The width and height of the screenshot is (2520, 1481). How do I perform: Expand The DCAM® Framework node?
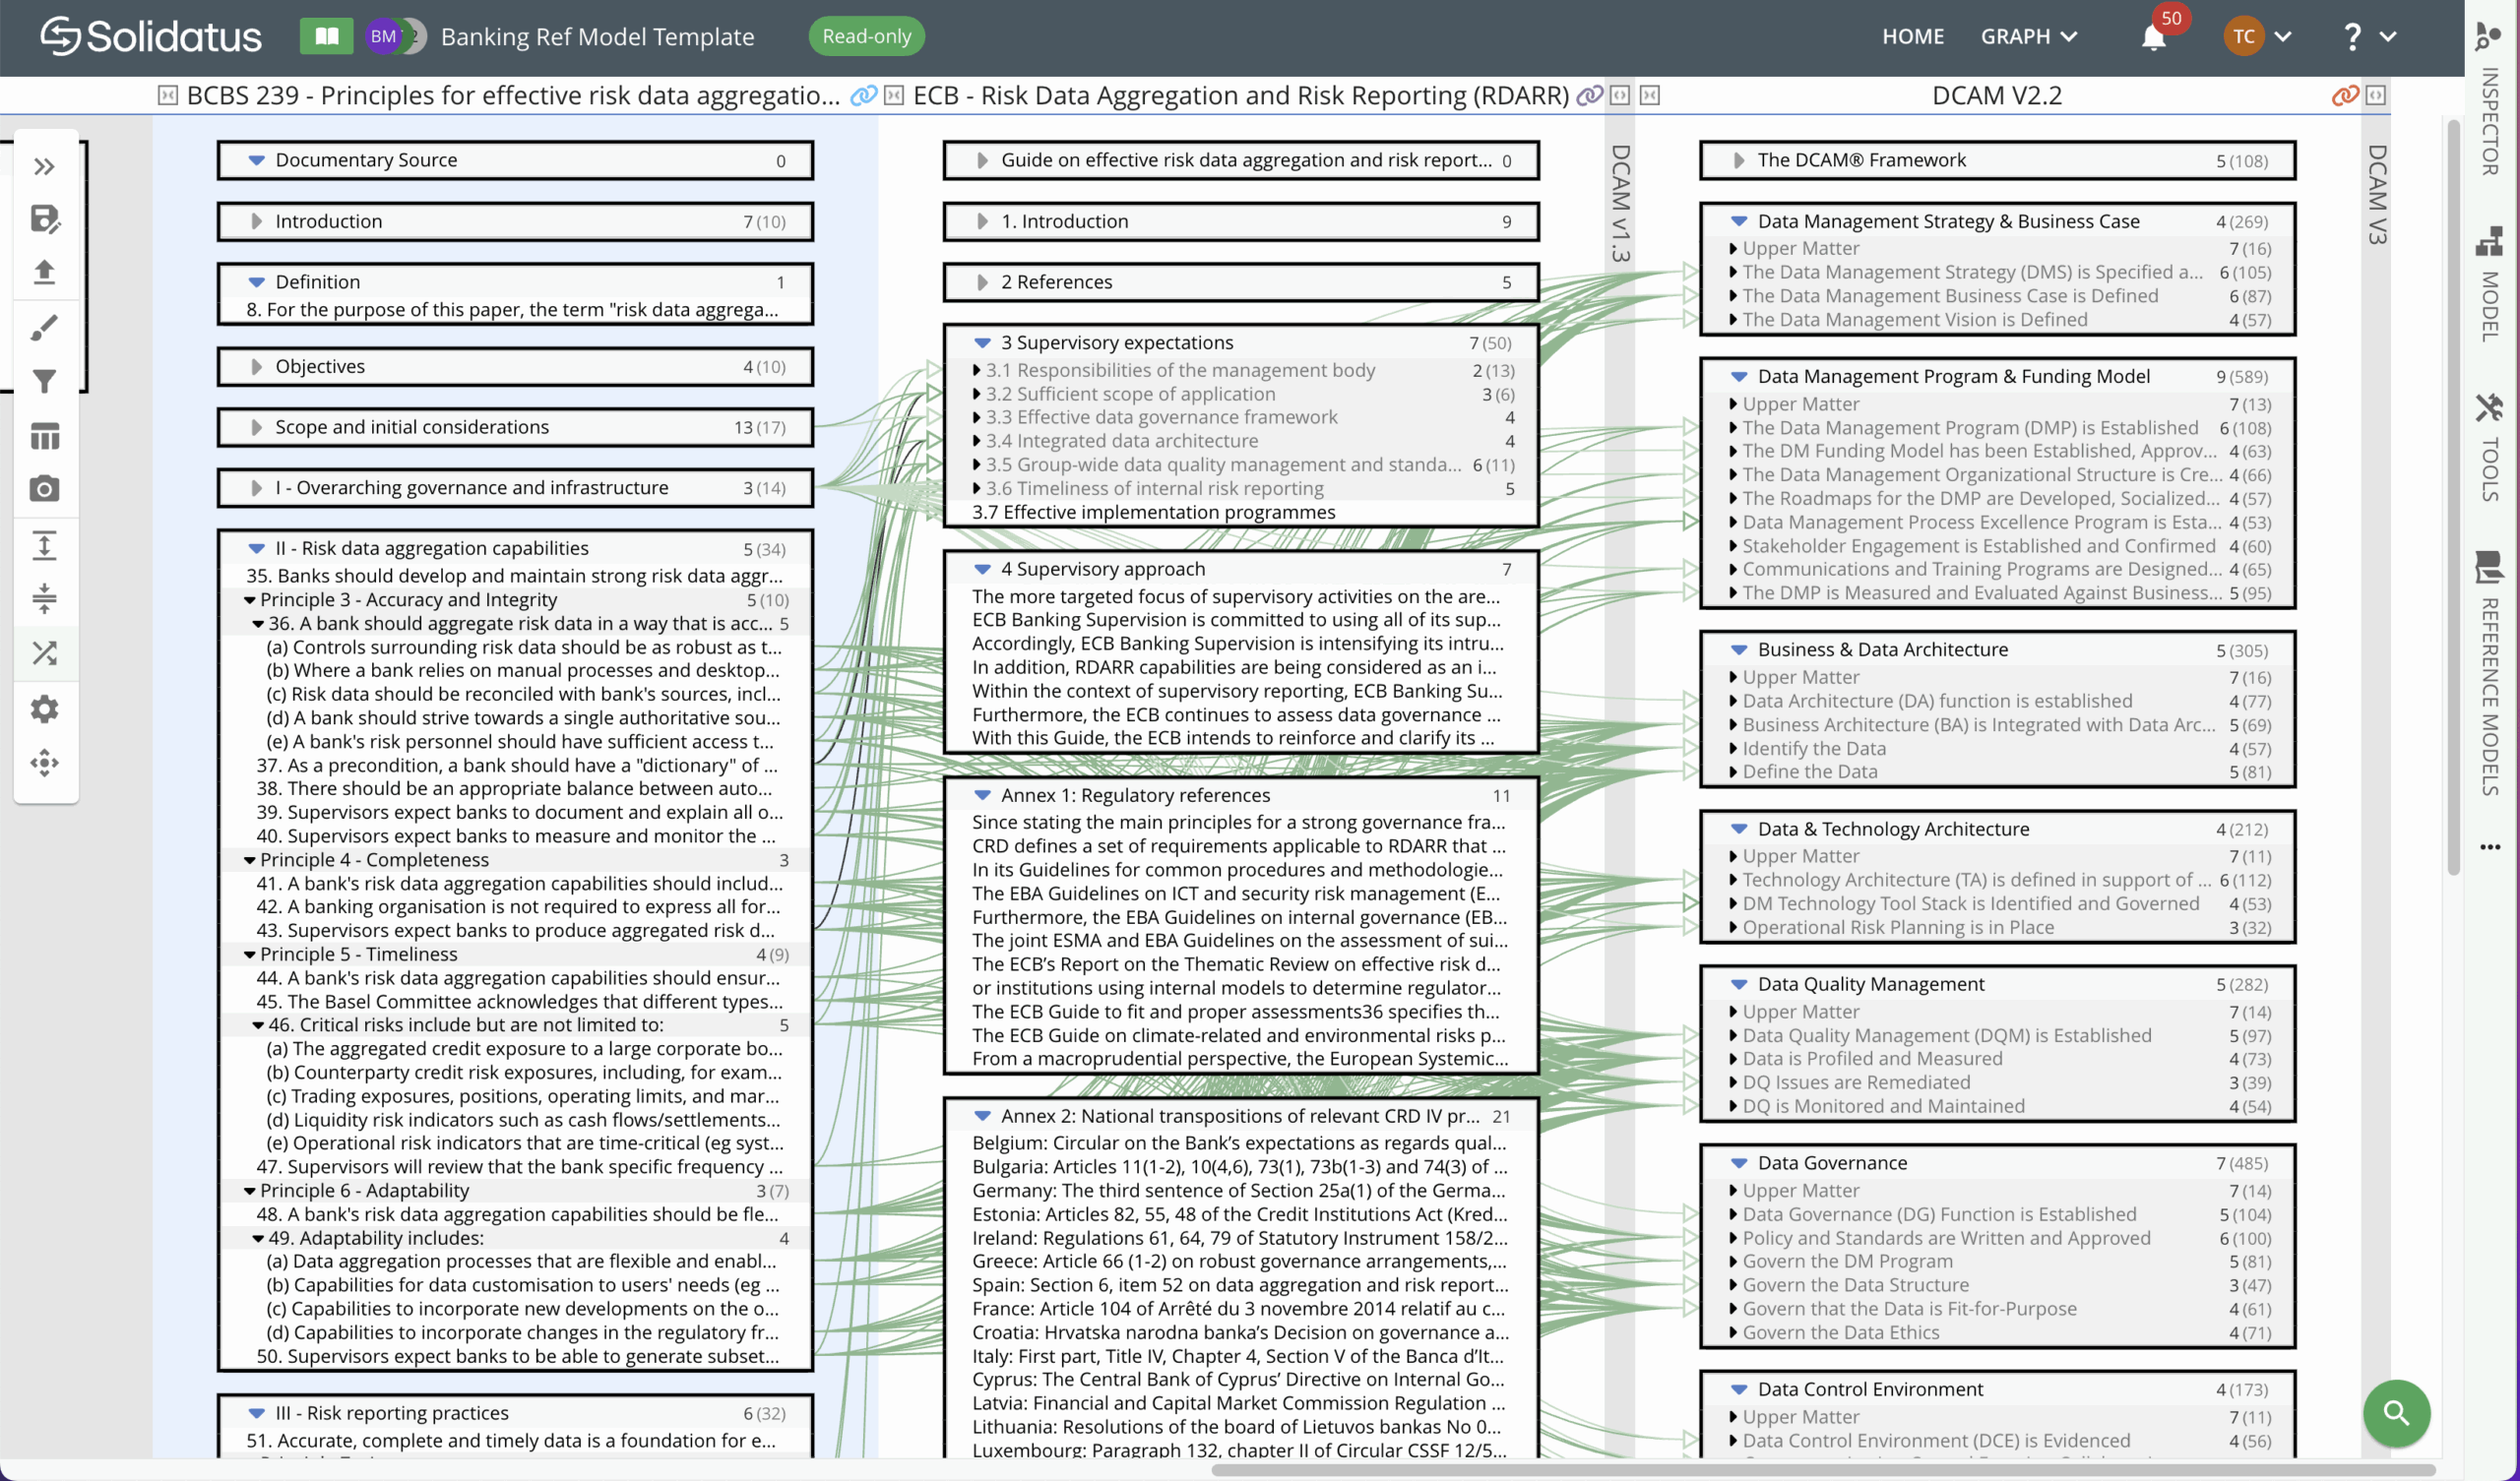1739,160
